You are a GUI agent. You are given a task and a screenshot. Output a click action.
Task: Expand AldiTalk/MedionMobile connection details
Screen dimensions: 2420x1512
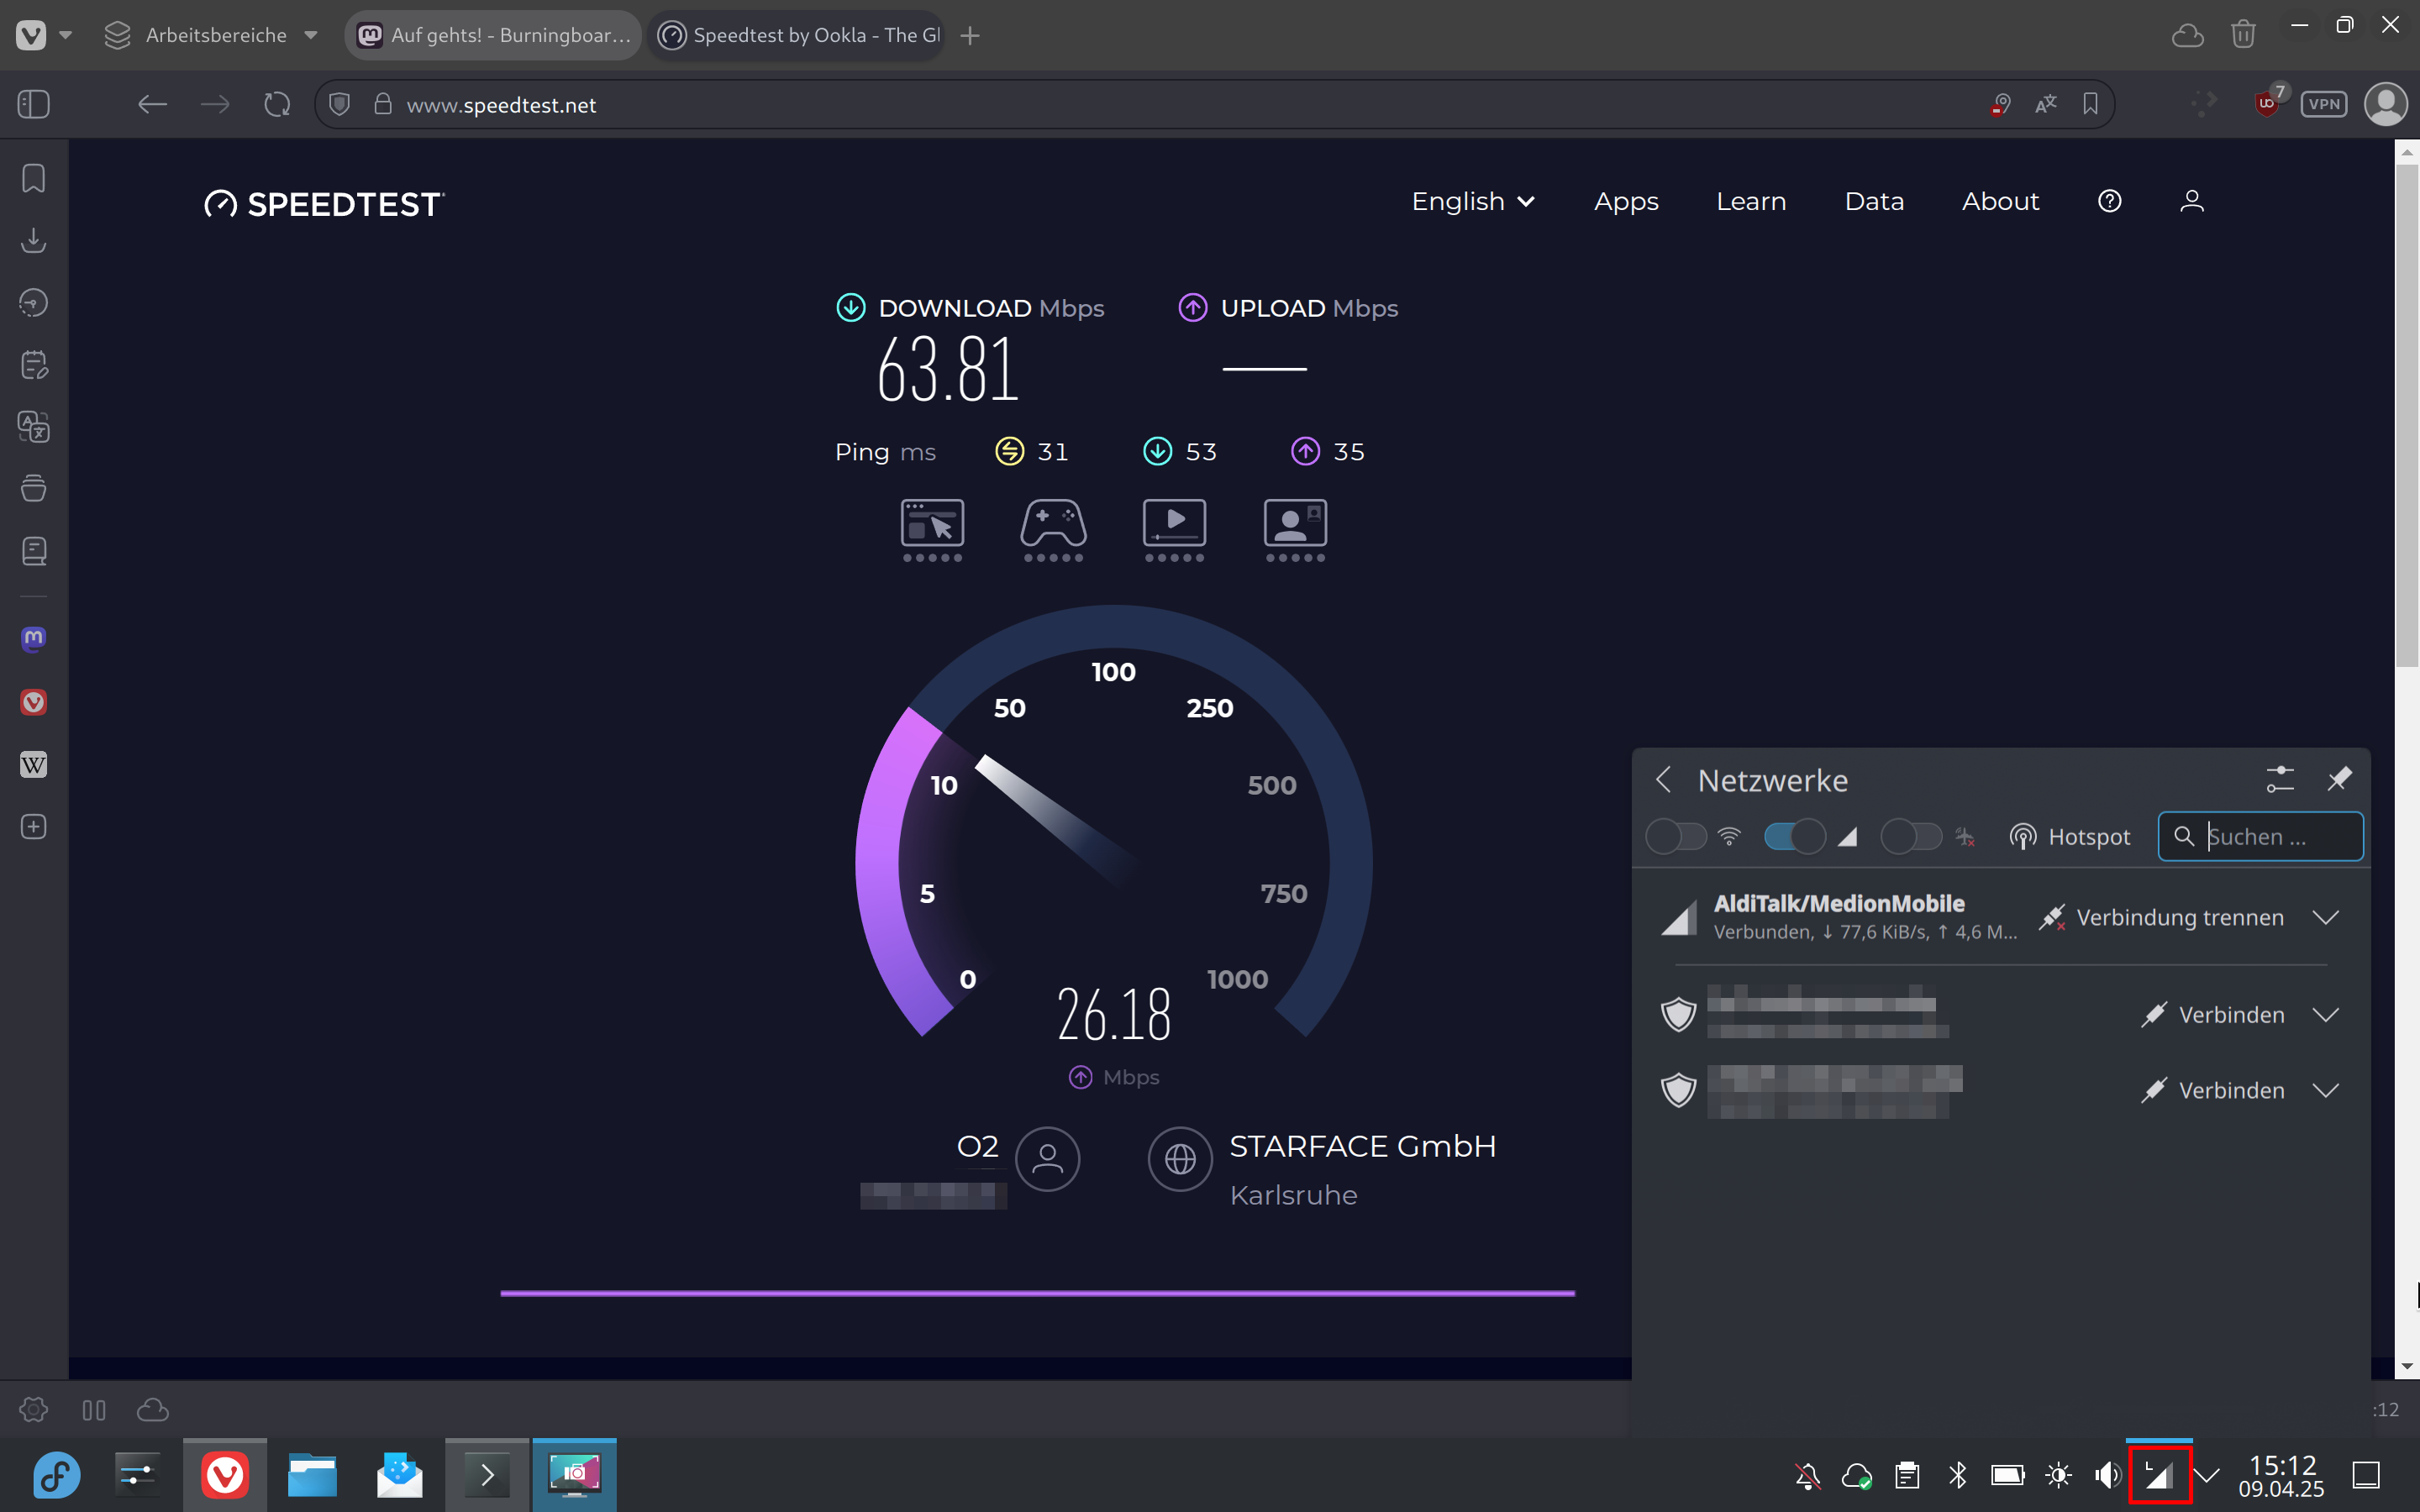[2326, 917]
